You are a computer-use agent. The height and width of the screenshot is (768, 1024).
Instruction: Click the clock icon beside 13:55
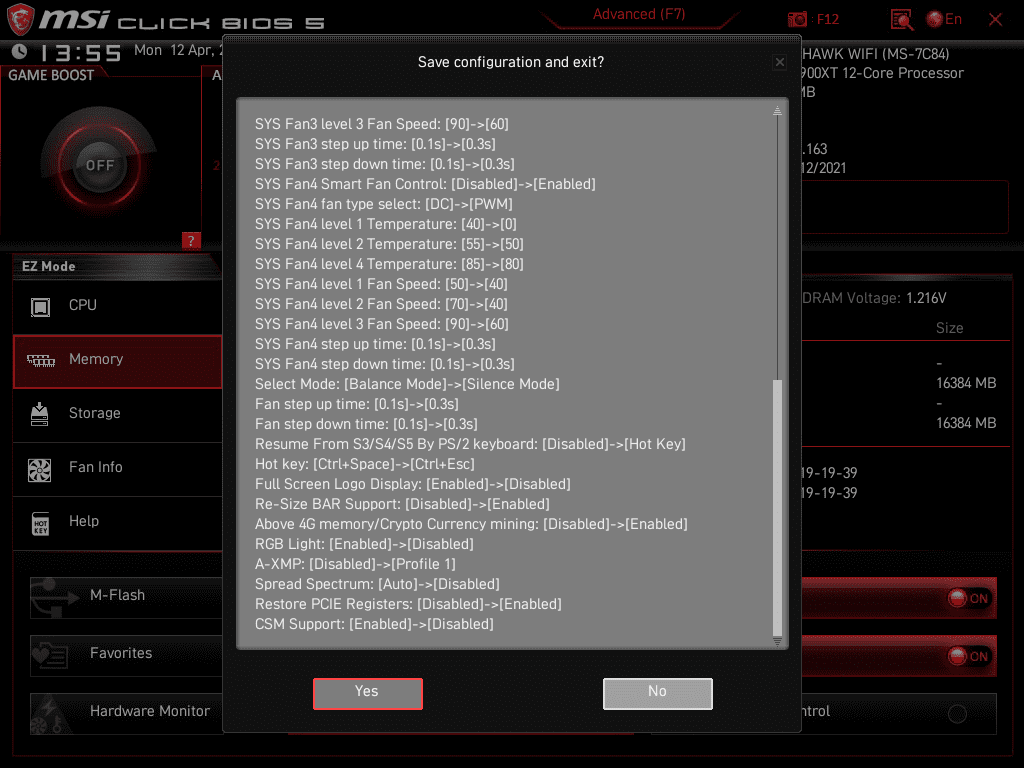coord(20,51)
